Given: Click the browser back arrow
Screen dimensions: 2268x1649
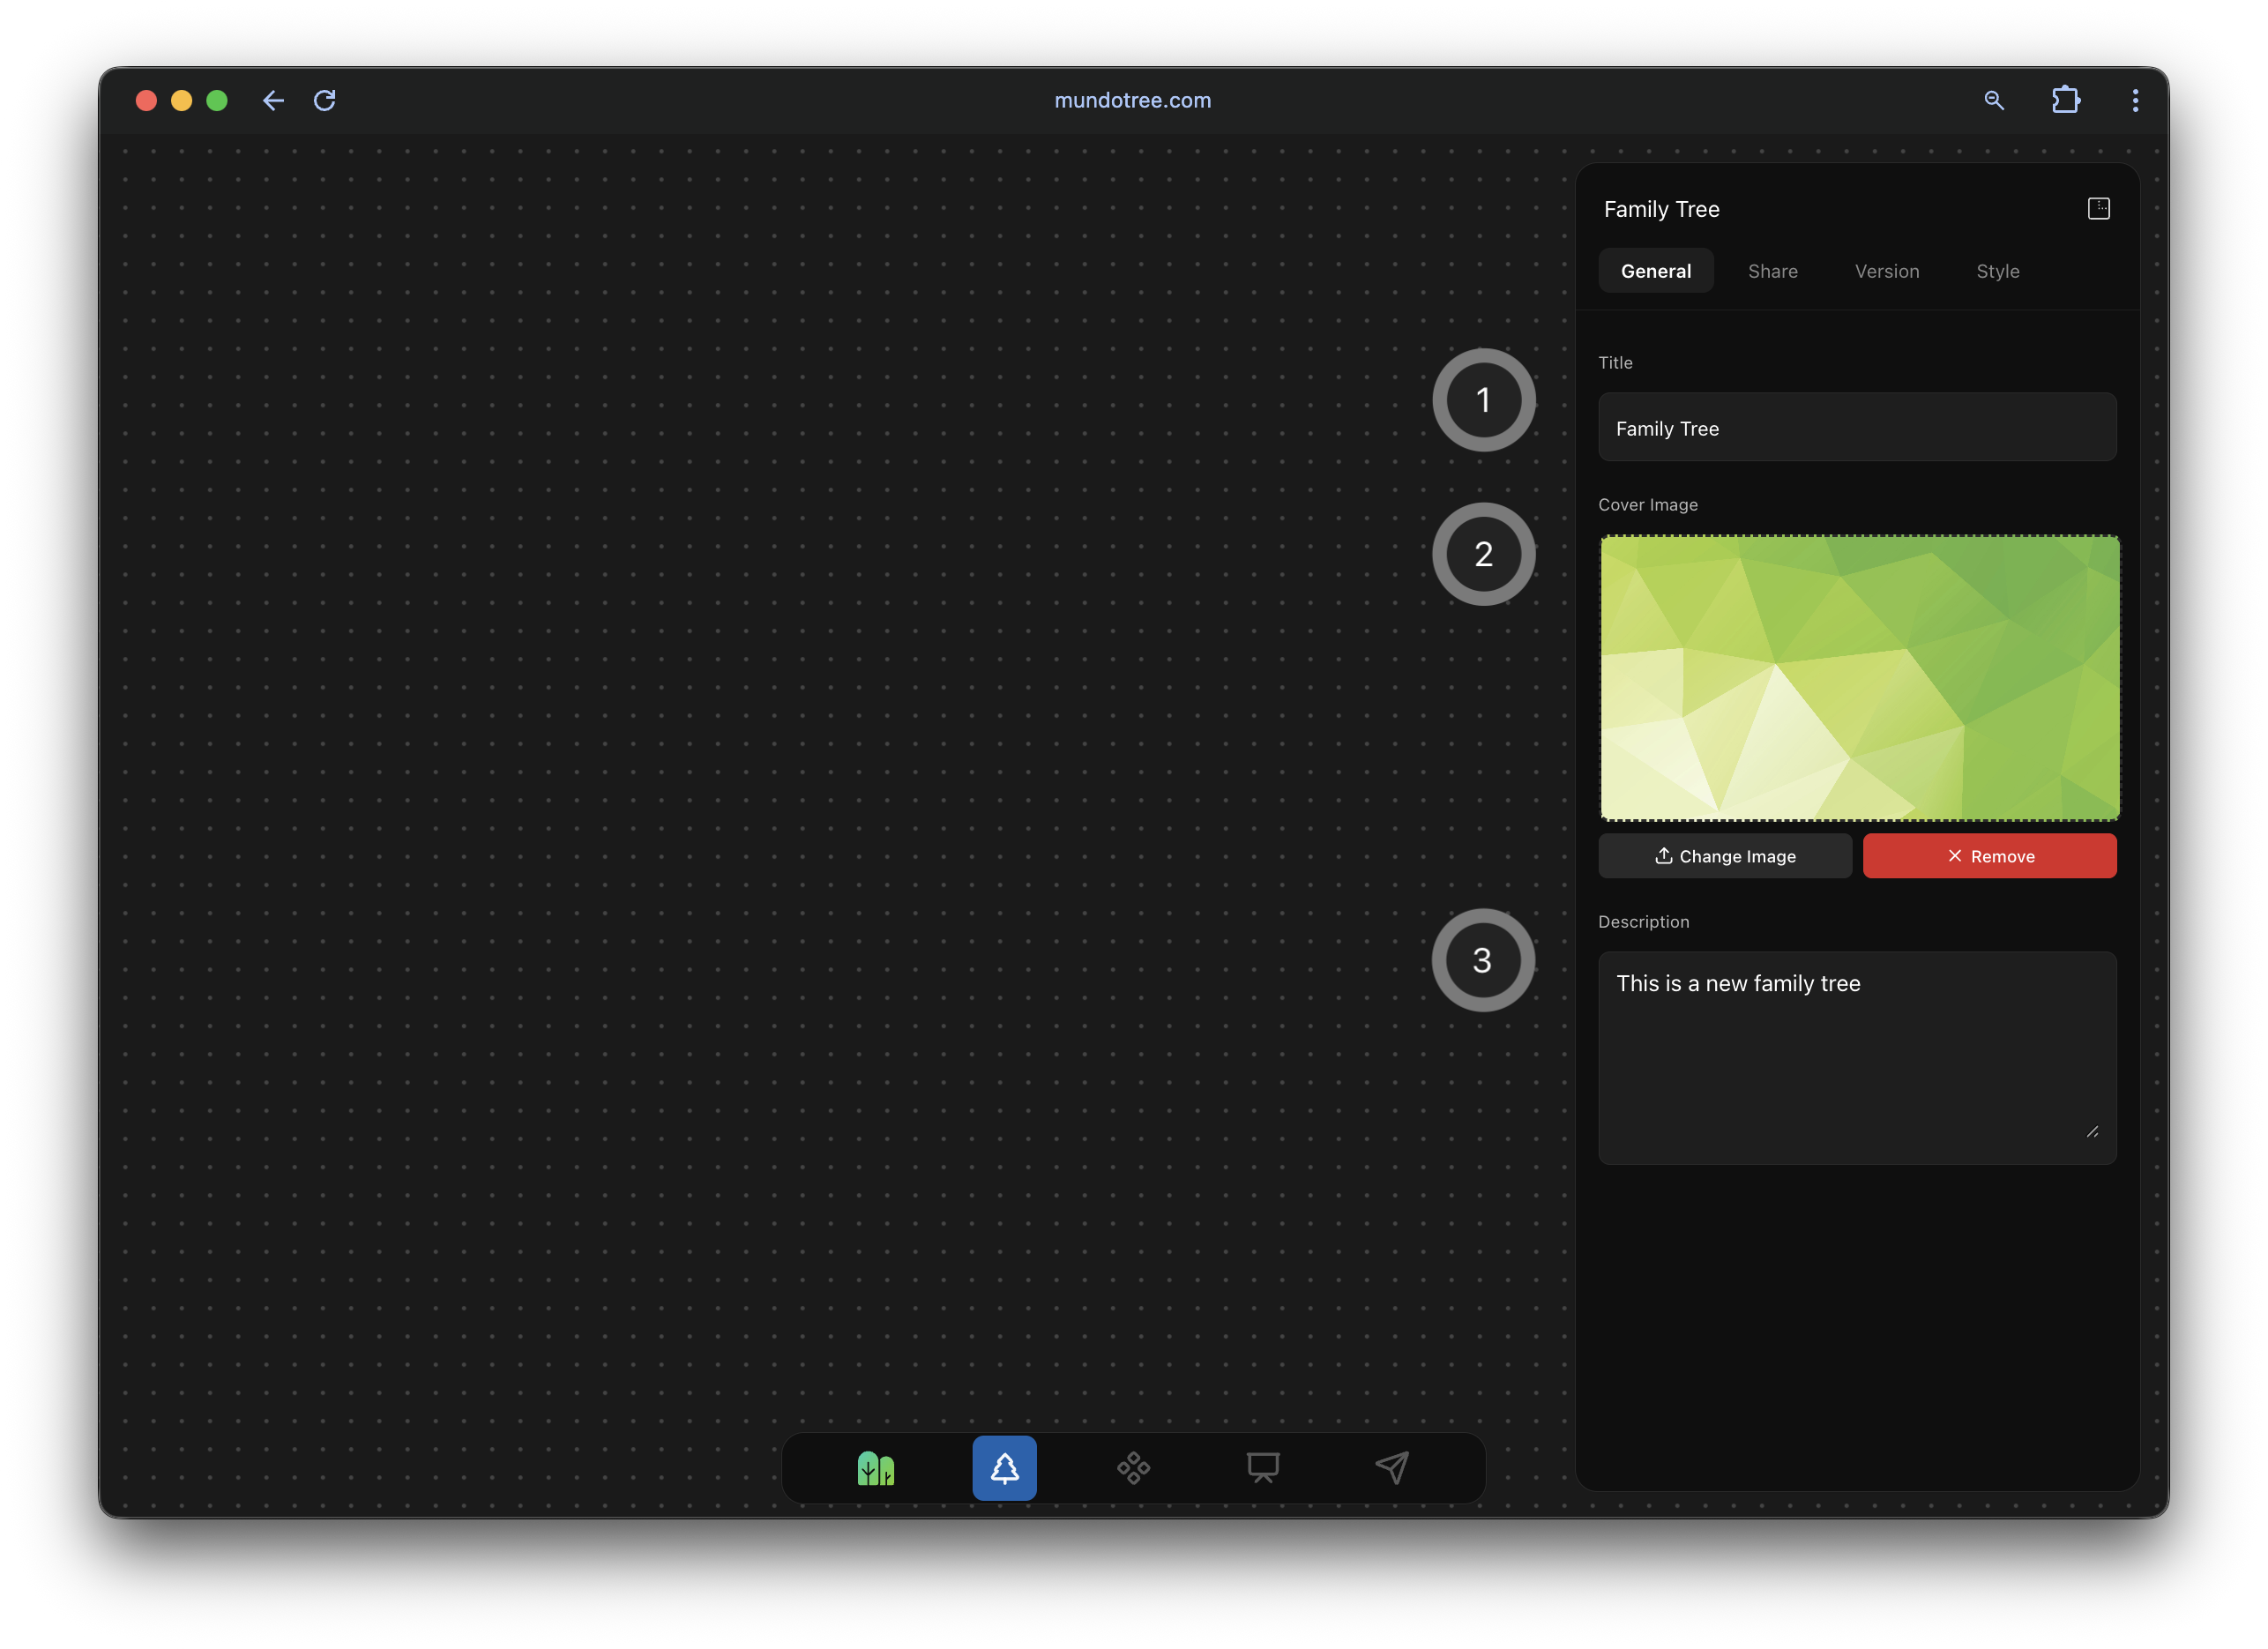Looking at the screenshot, I should tap(273, 100).
